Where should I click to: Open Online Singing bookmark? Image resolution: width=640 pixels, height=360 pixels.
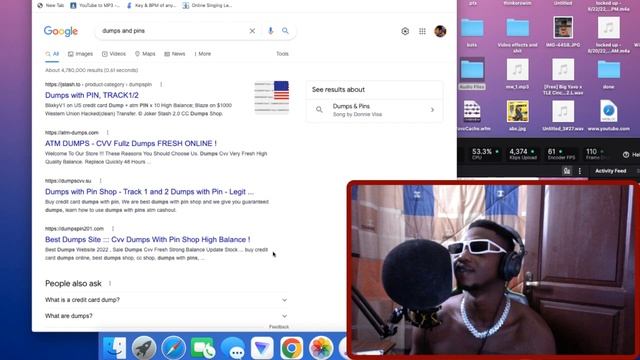[207, 5]
